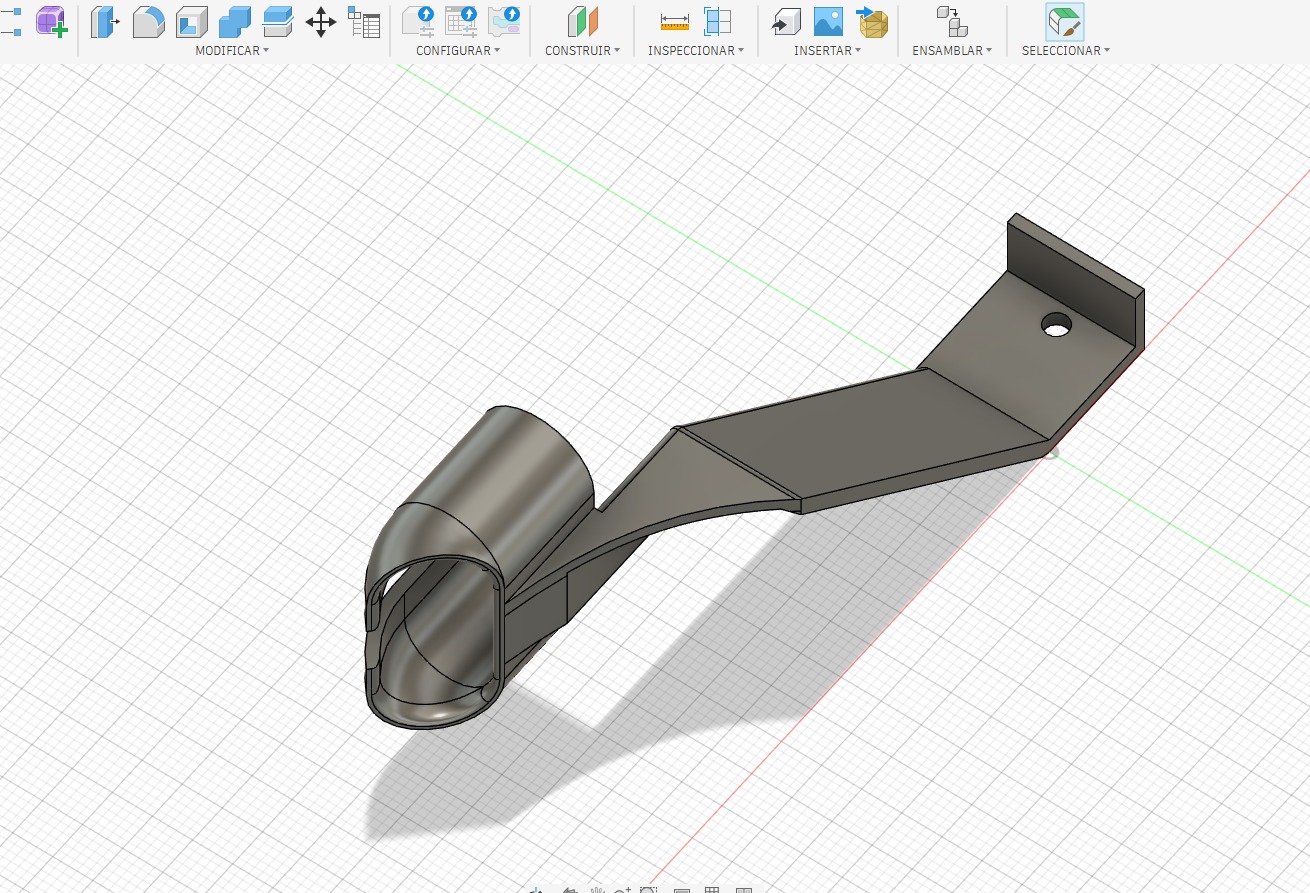Choose the Fillet tool icon
1310x893 pixels.
148,21
